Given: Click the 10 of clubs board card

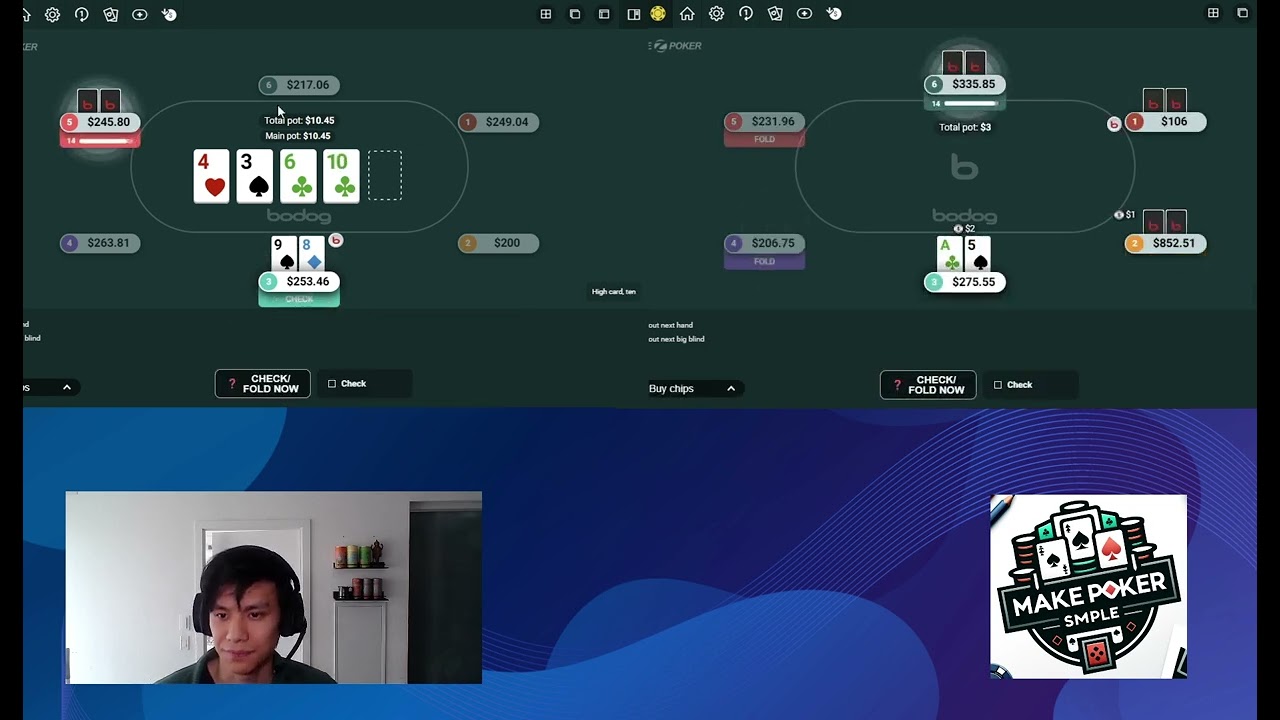Looking at the screenshot, I should pyautogui.click(x=341, y=176).
